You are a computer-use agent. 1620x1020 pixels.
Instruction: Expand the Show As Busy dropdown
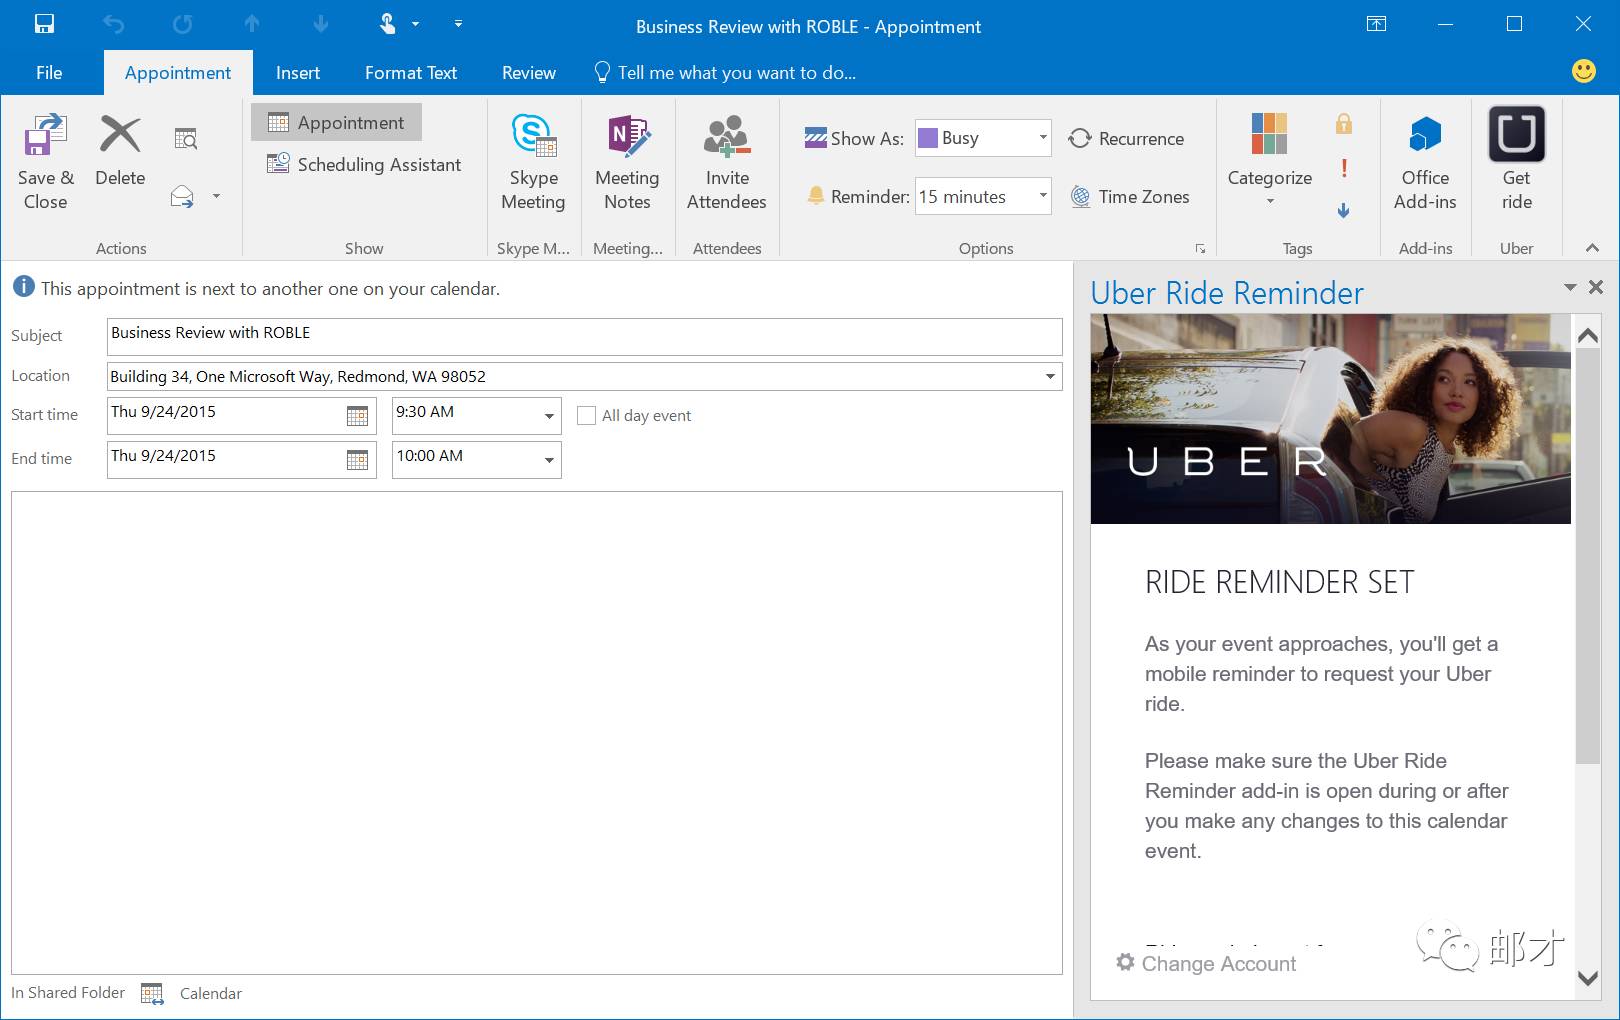pyautogui.click(x=1042, y=138)
